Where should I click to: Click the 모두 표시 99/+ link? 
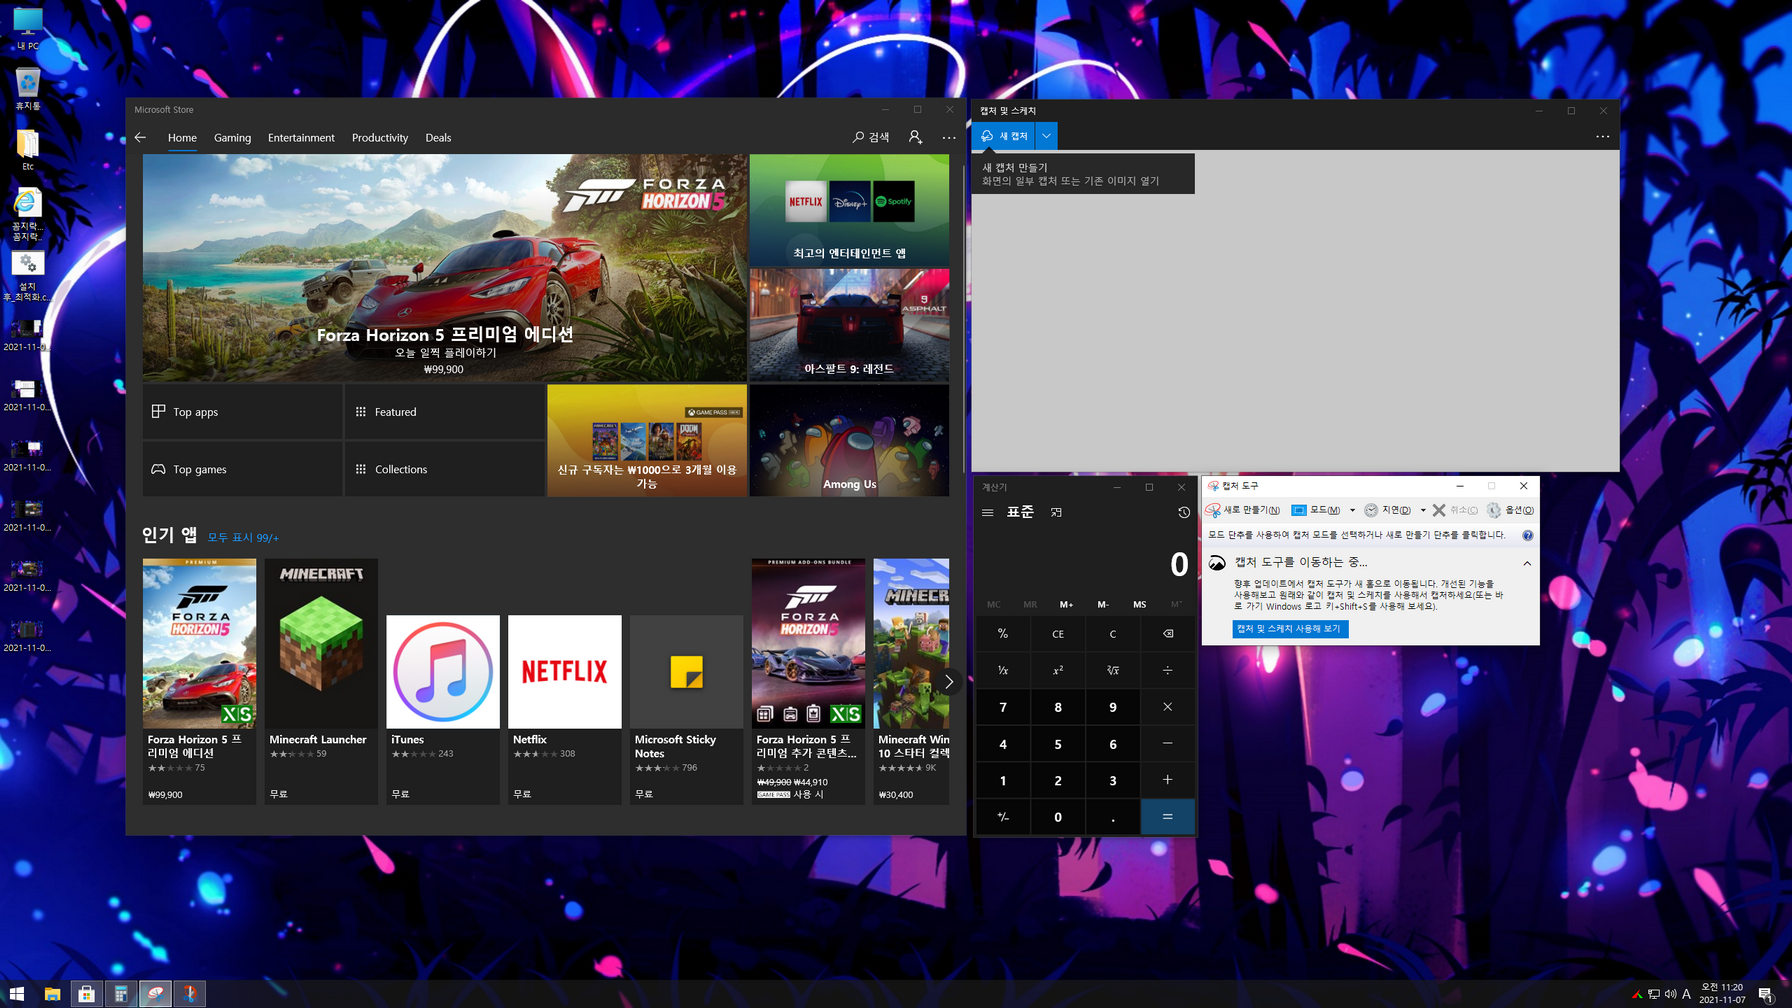[x=243, y=538]
